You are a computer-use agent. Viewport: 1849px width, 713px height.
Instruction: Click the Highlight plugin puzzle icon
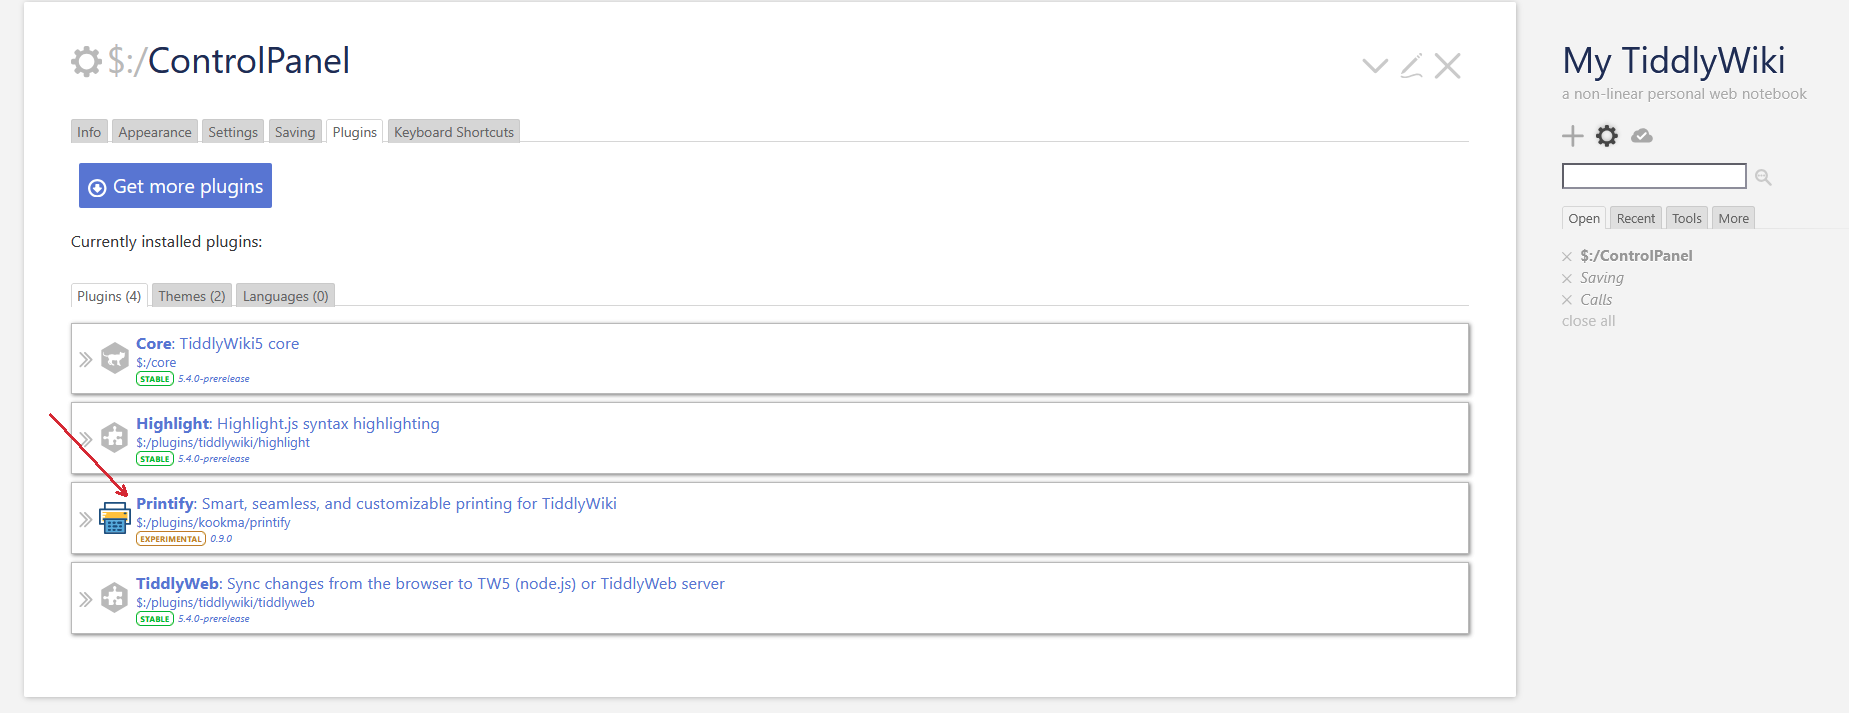tap(114, 438)
